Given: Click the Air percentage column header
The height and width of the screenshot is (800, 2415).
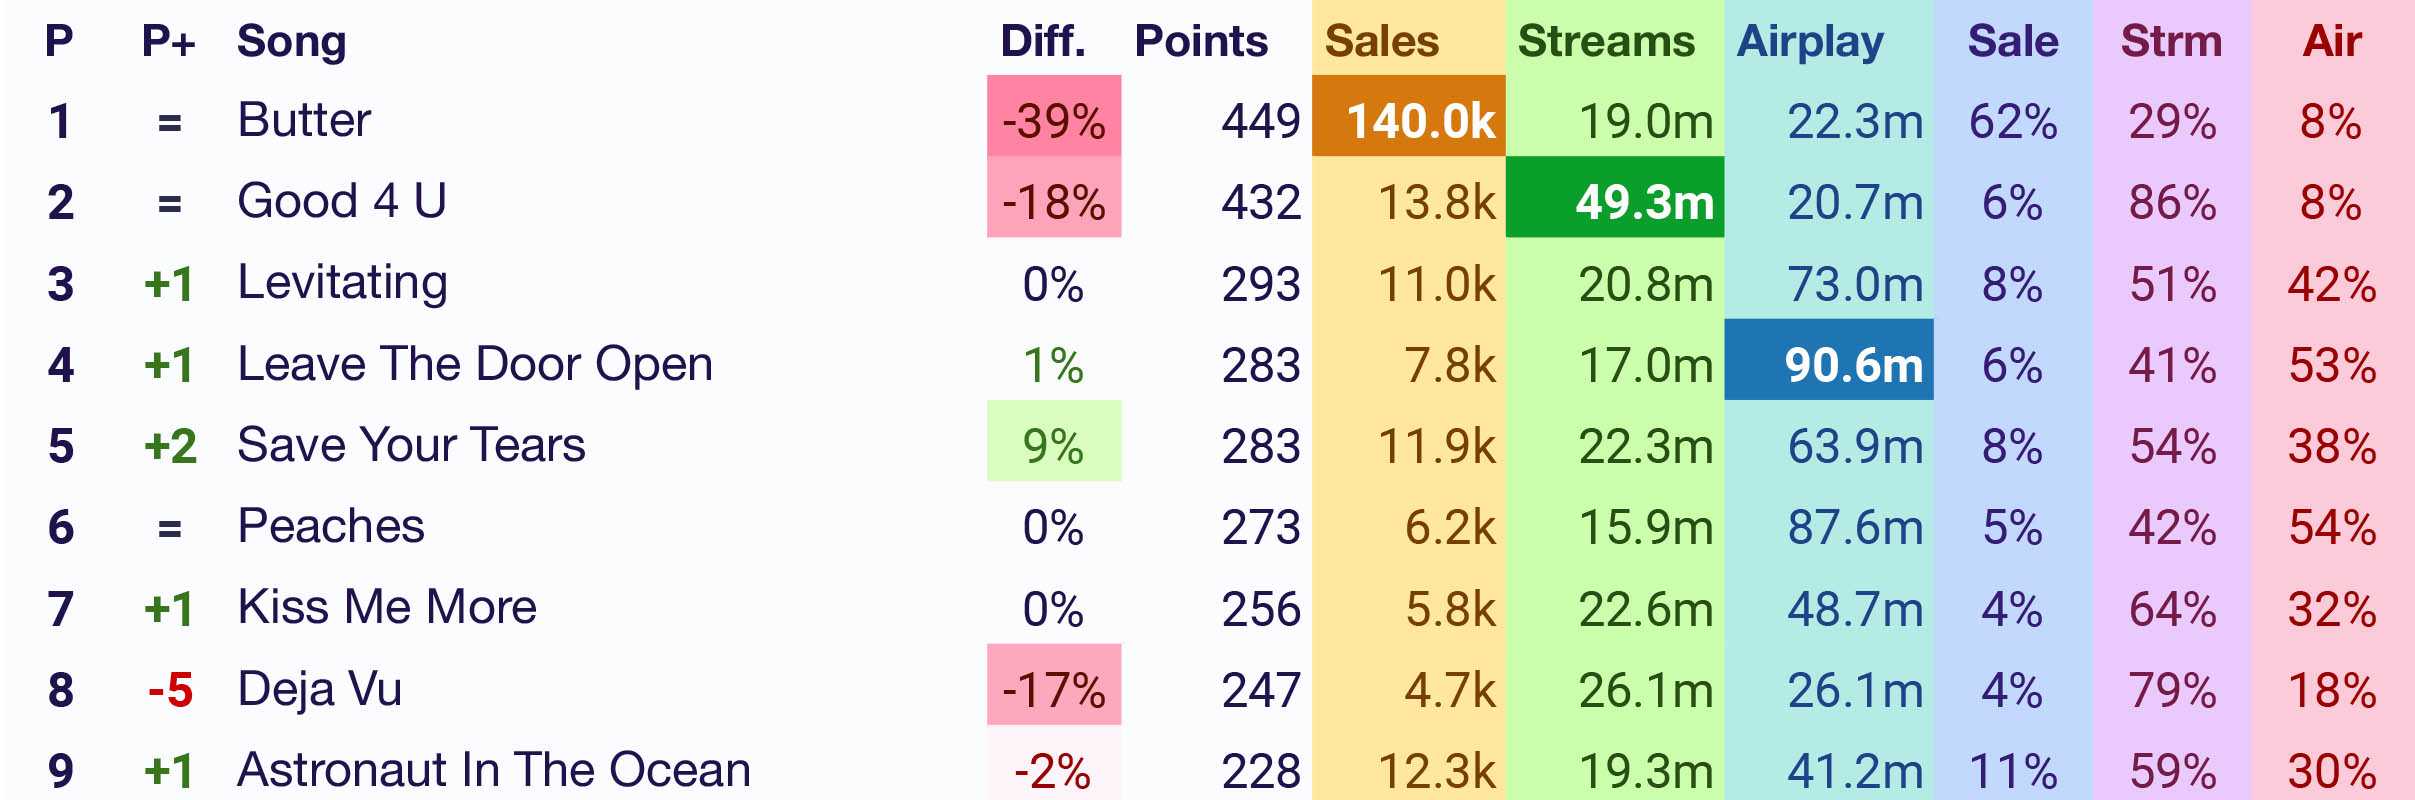Looking at the screenshot, I should pos(2331,42).
